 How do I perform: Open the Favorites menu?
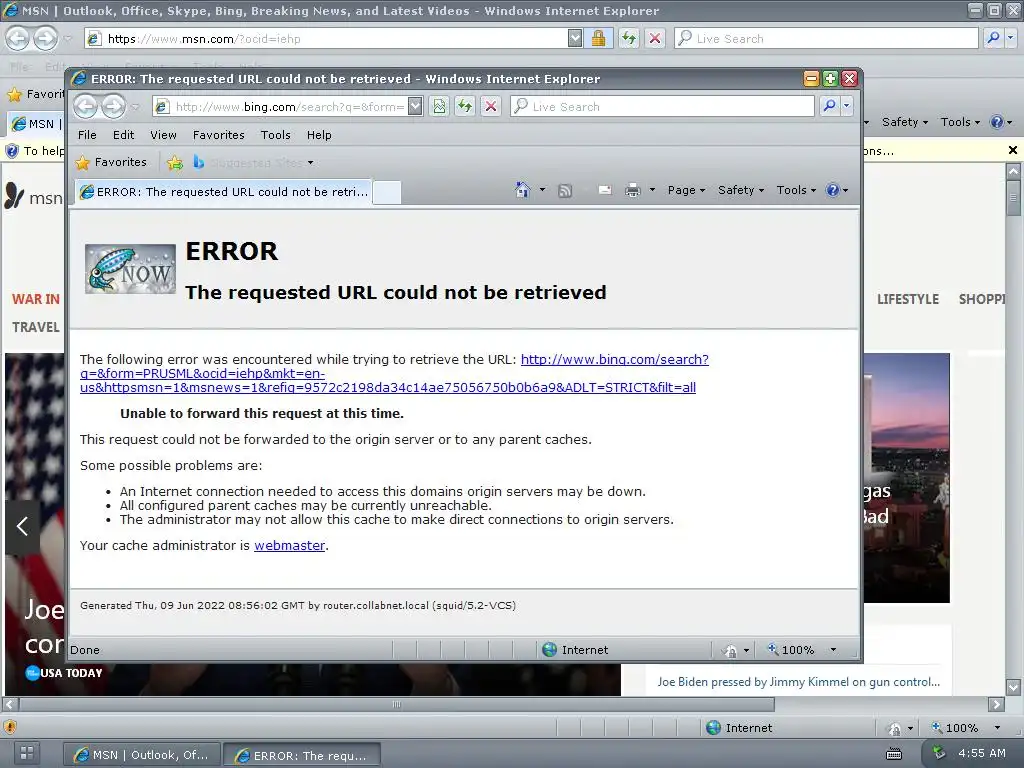coord(219,135)
